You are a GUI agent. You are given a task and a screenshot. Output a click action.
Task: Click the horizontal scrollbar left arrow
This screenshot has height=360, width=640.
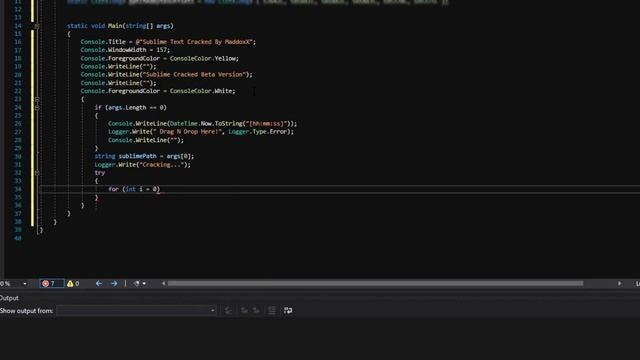(164, 283)
